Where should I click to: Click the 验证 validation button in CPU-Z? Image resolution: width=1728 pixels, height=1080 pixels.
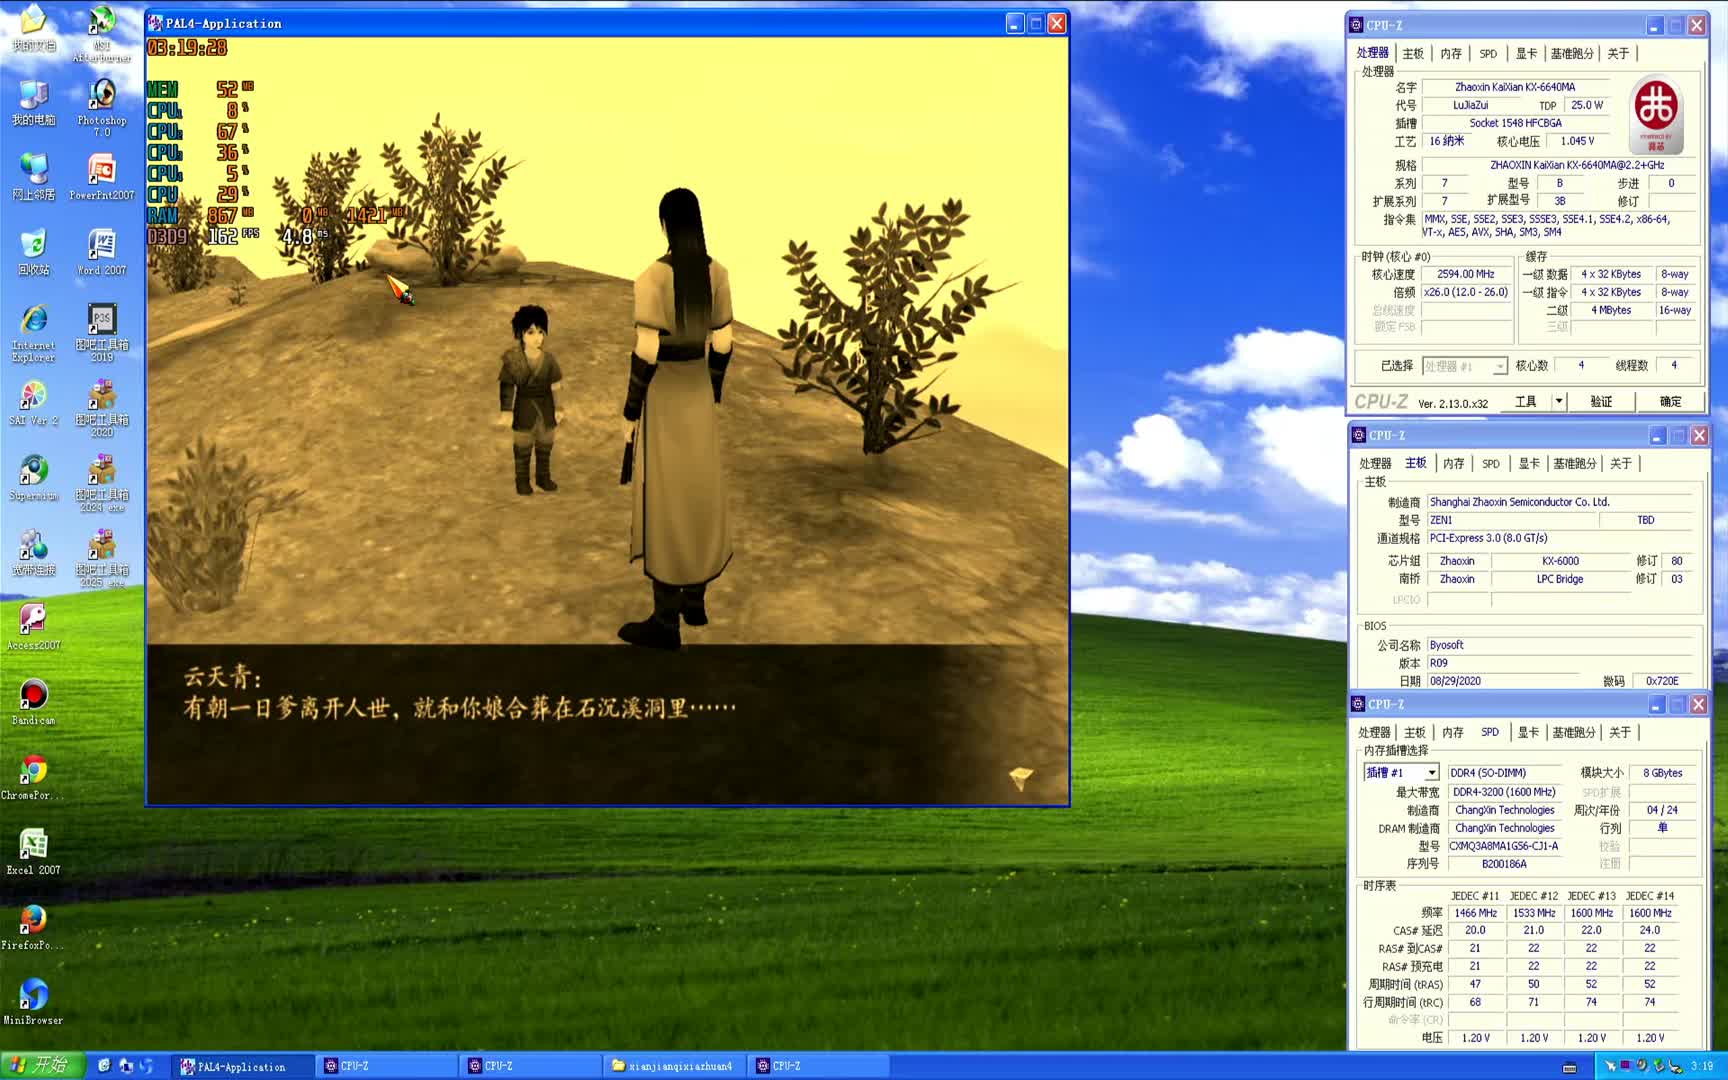tap(1601, 401)
